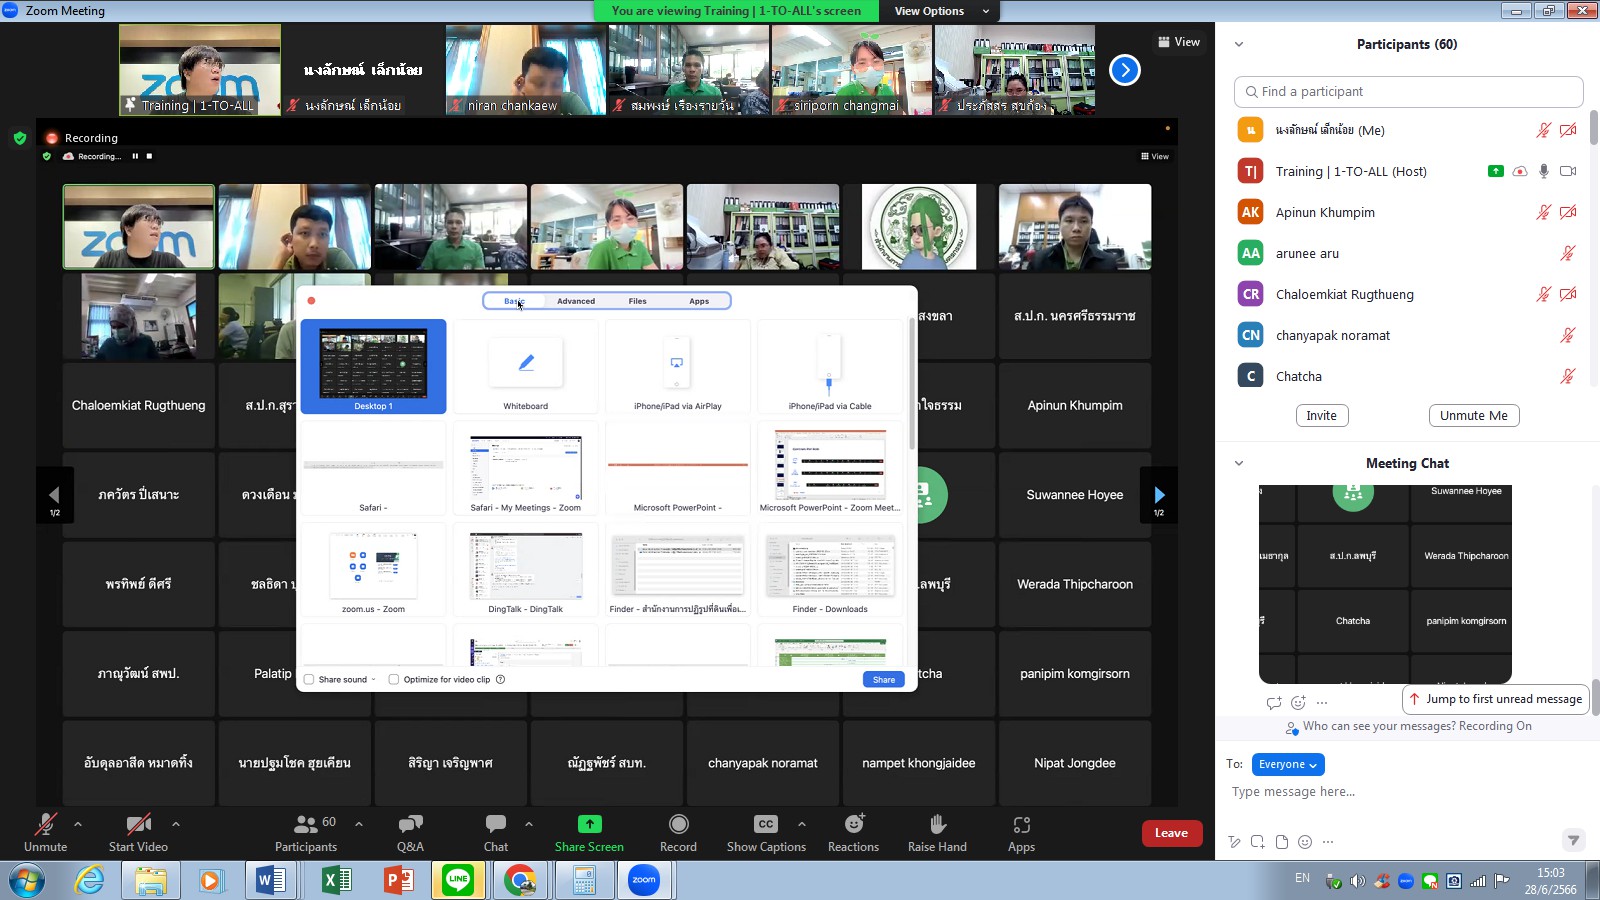The image size is (1600, 900).
Task: Open View Options dropdown
Action: pos(941,11)
